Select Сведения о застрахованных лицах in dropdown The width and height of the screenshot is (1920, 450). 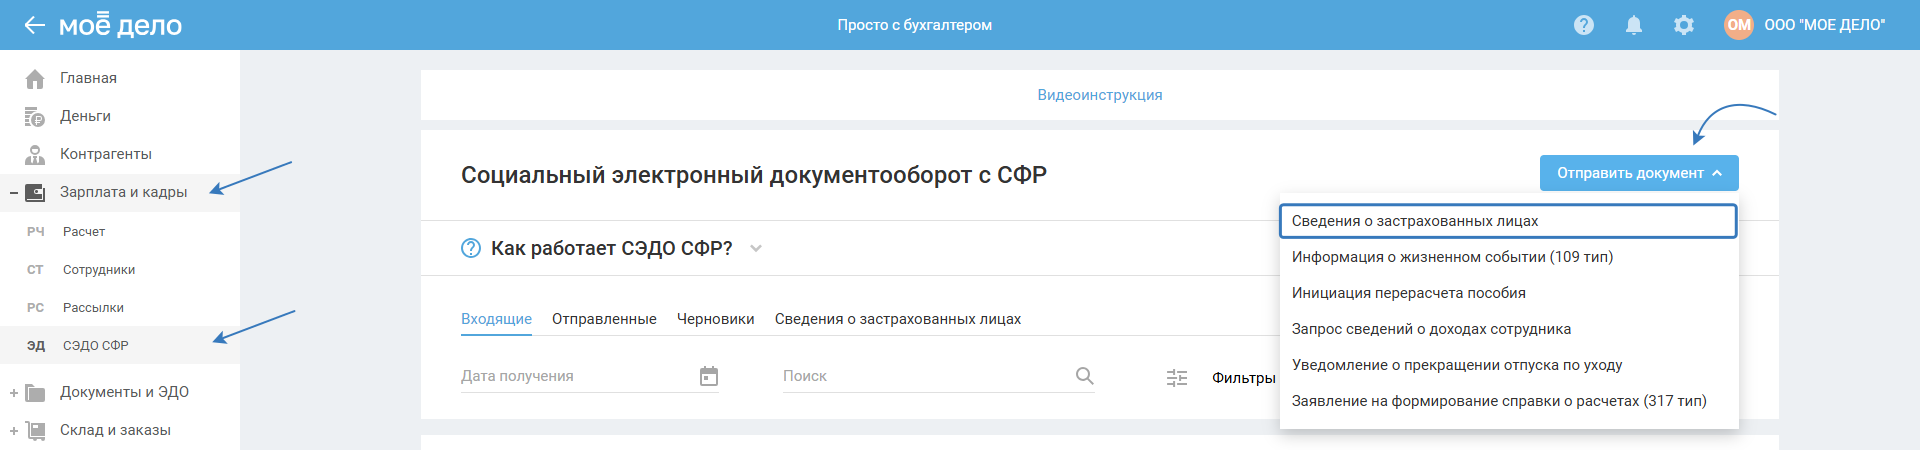coord(1508,221)
